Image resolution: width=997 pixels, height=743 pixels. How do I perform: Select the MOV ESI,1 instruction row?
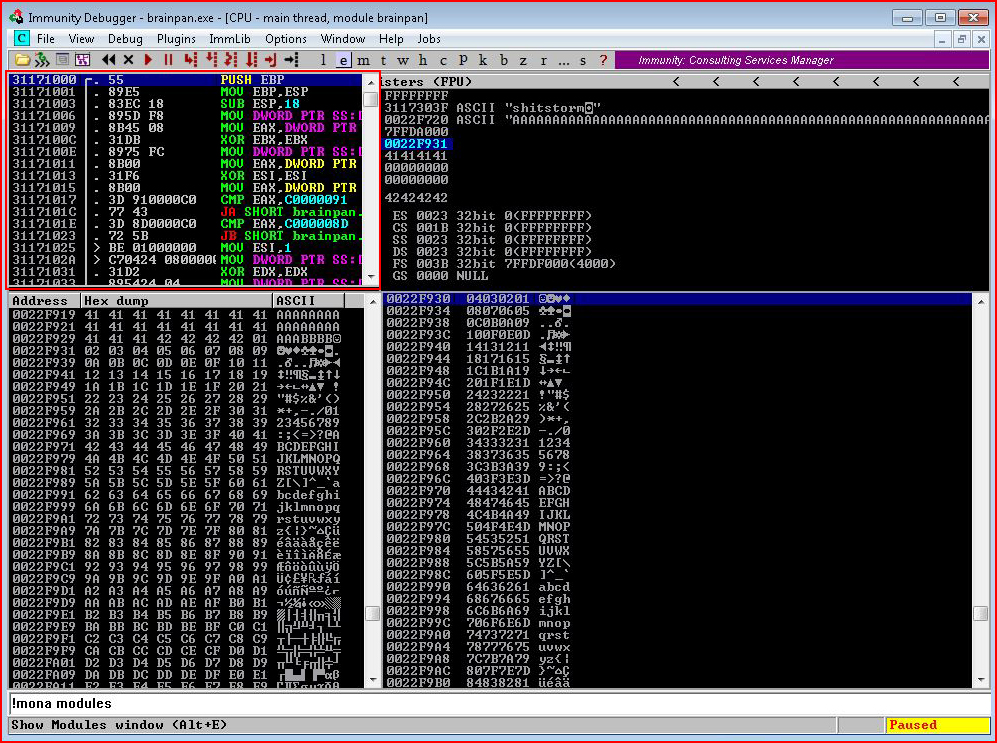coord(186,248)
